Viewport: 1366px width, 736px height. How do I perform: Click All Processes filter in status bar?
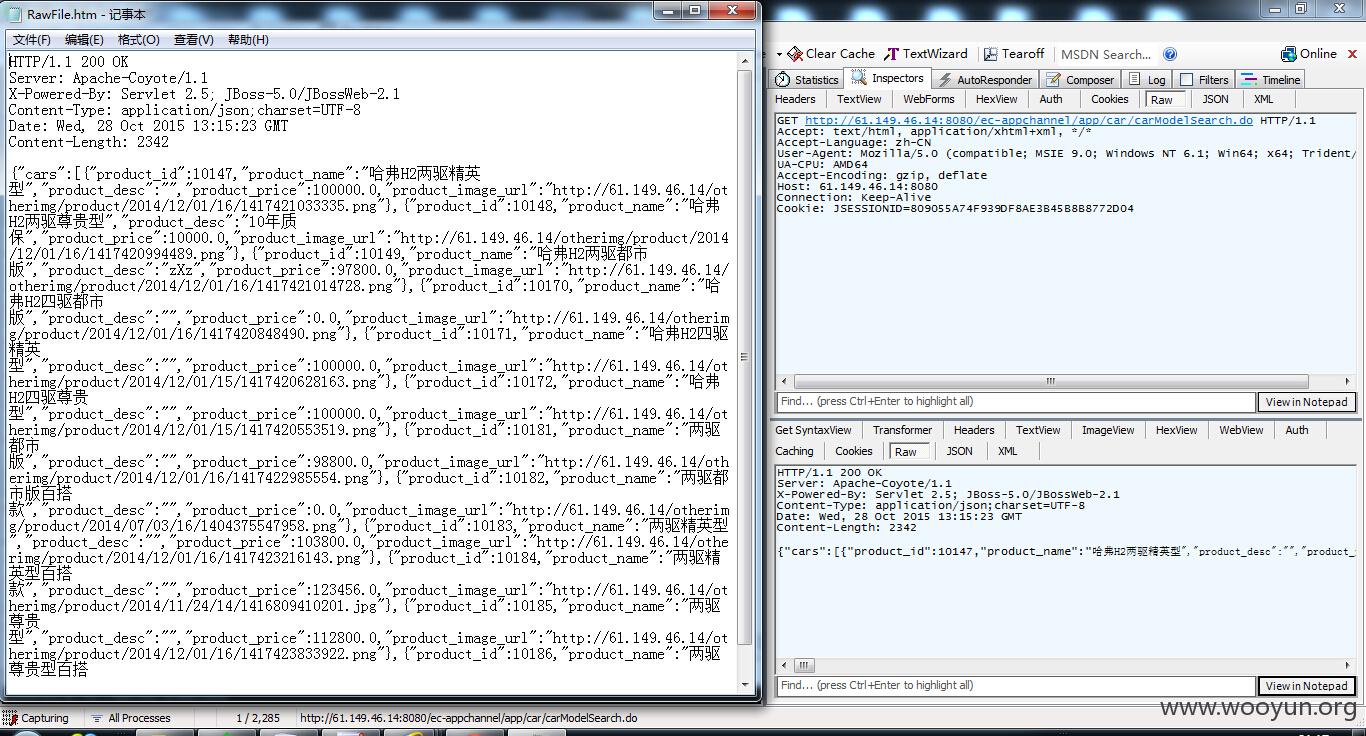[131, 718]
